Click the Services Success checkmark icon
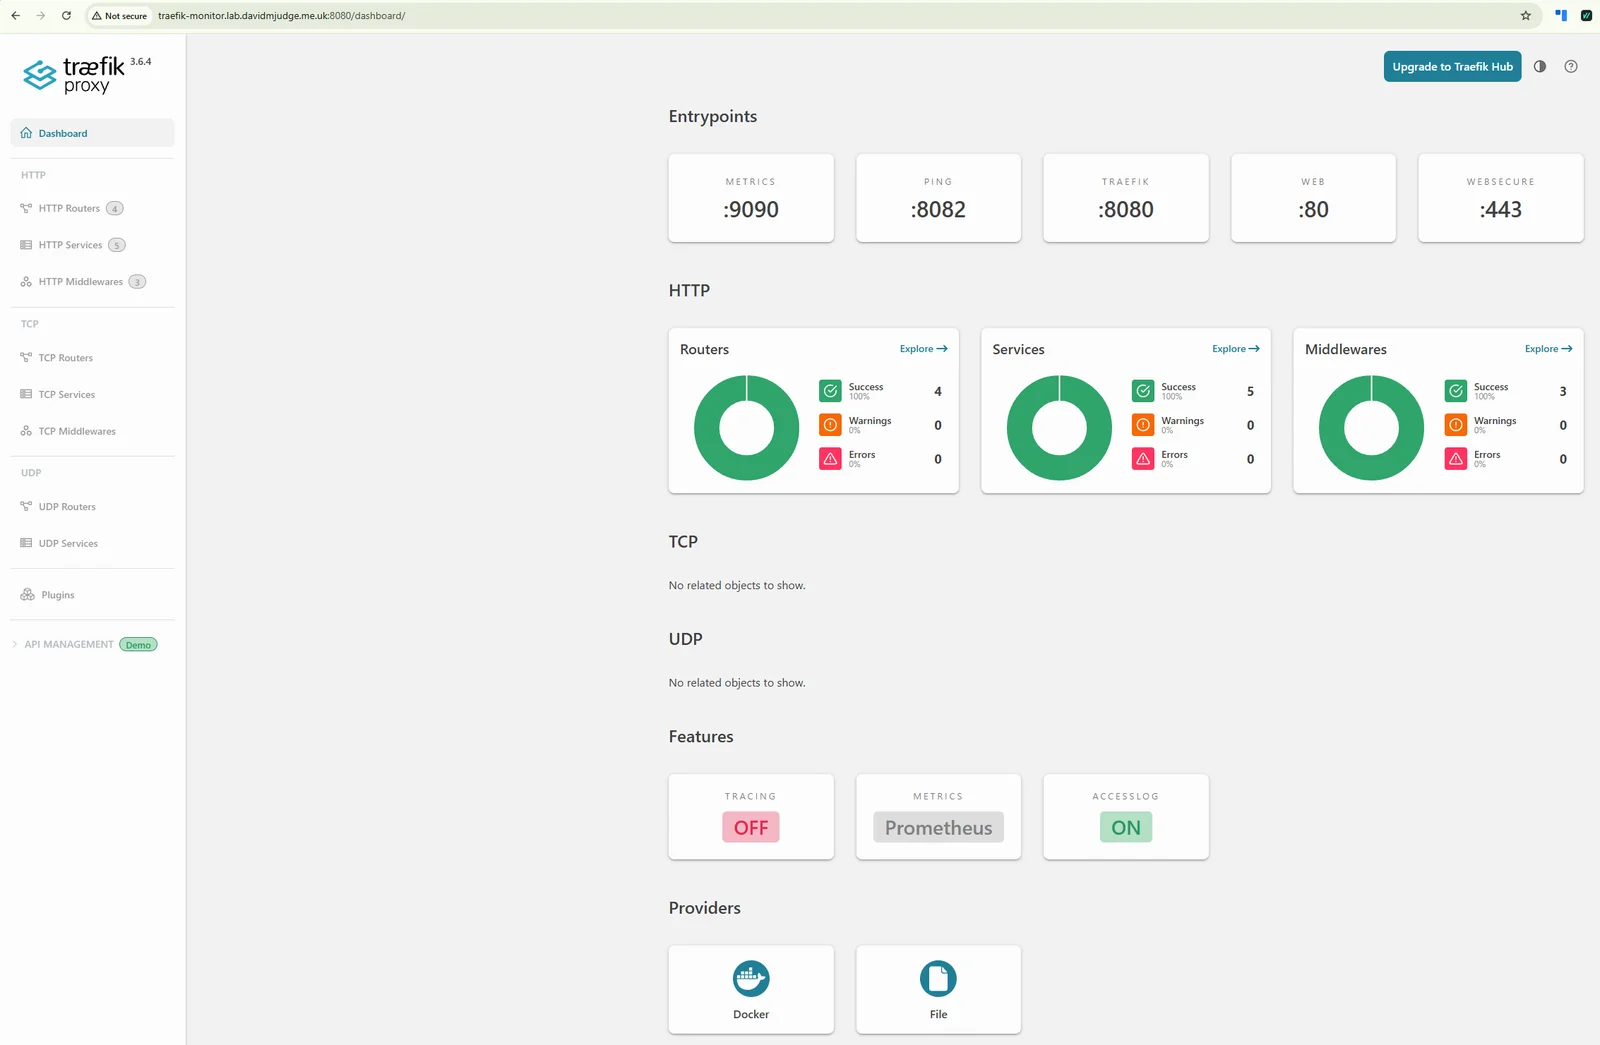This screenshot has height=1045, width=1600. point(1143,391)
